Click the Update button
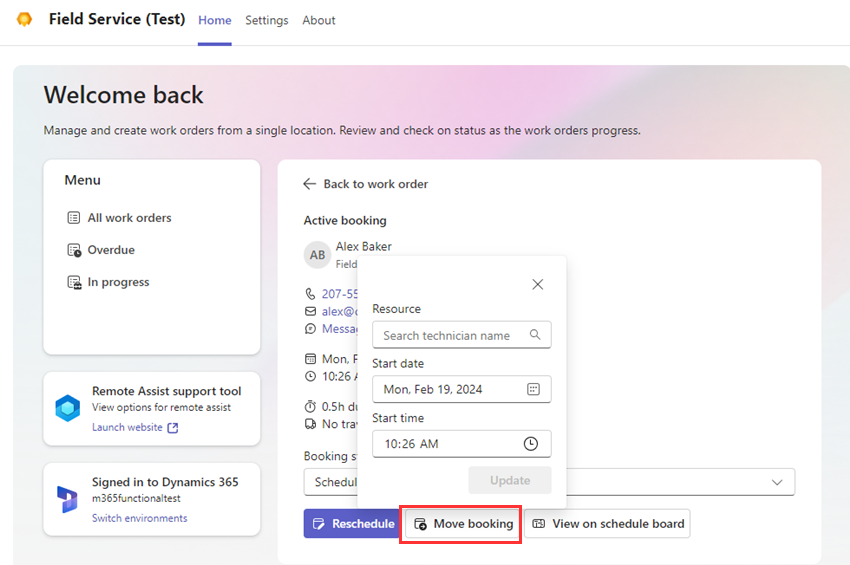Viewport: 850px width, 565px height. click(510, 480)
